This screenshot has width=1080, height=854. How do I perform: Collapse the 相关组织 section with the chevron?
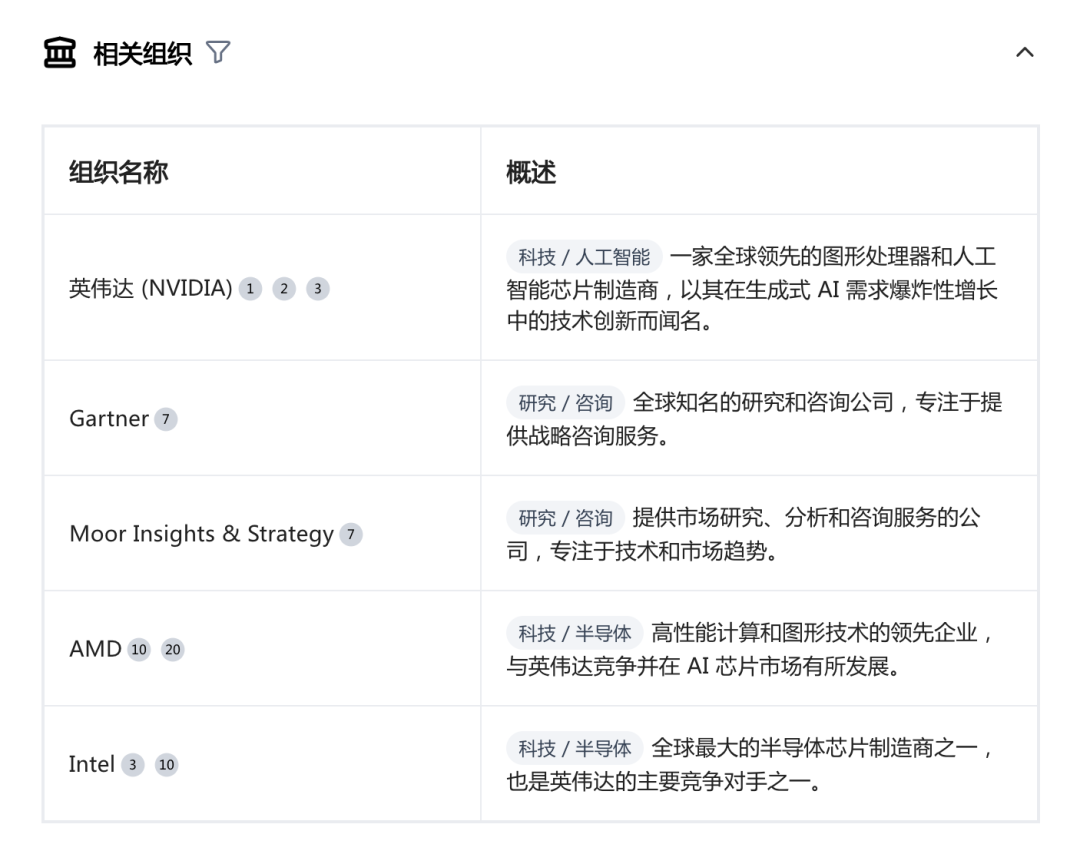pyautogui.click(x=1025, y=52)
